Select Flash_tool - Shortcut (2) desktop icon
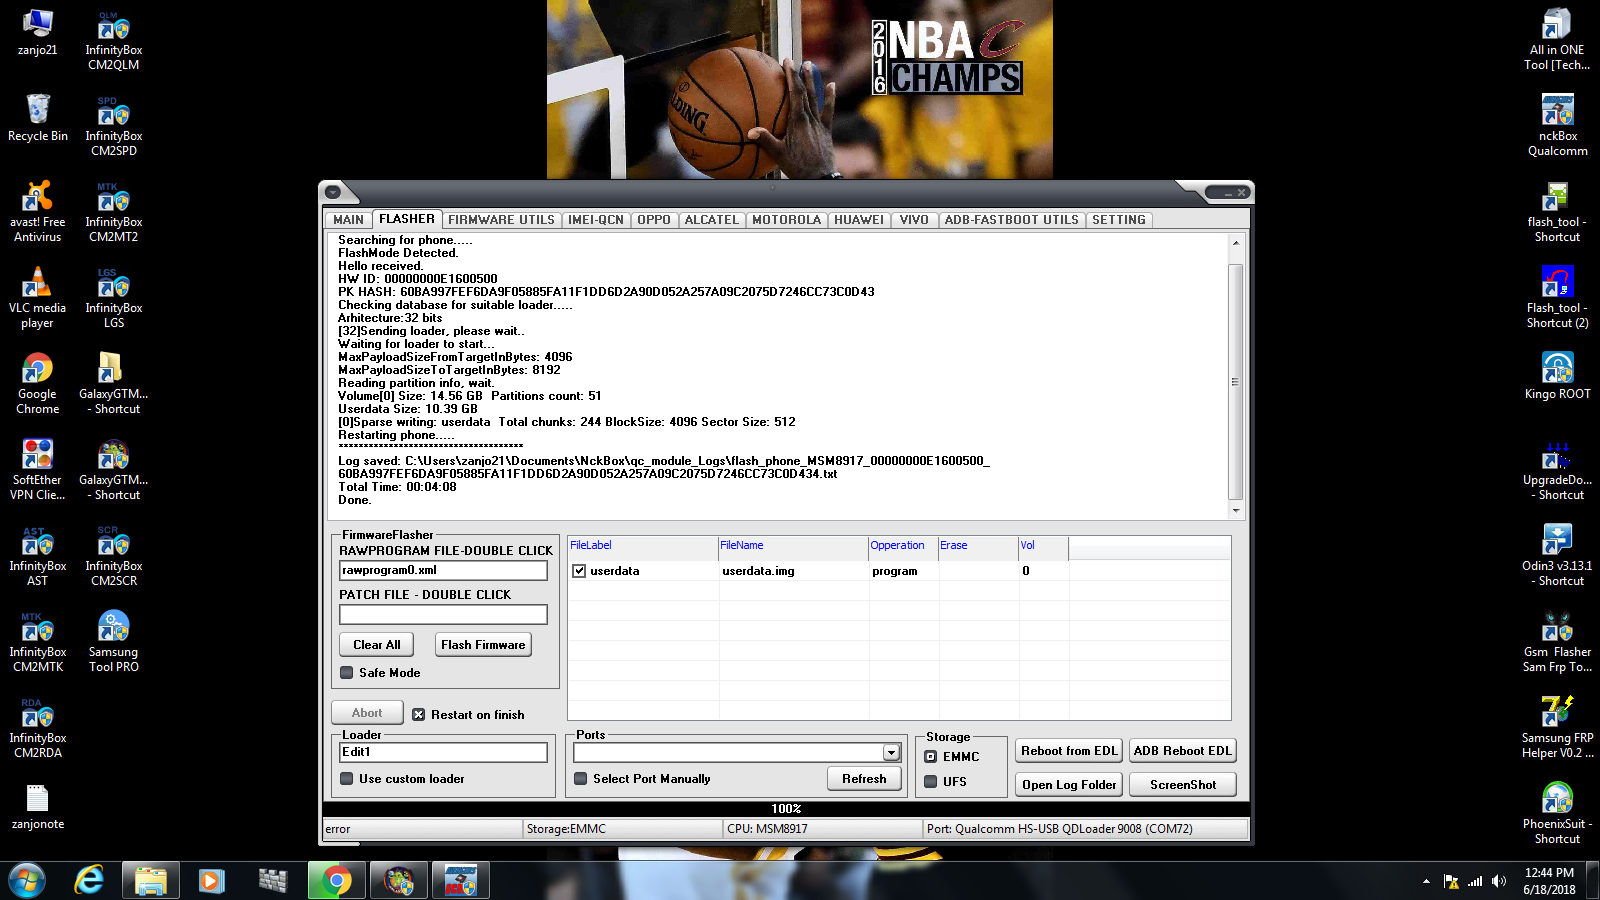Image resolution: width=1600 pixels, height=900 pixels. coord(1557,297)
